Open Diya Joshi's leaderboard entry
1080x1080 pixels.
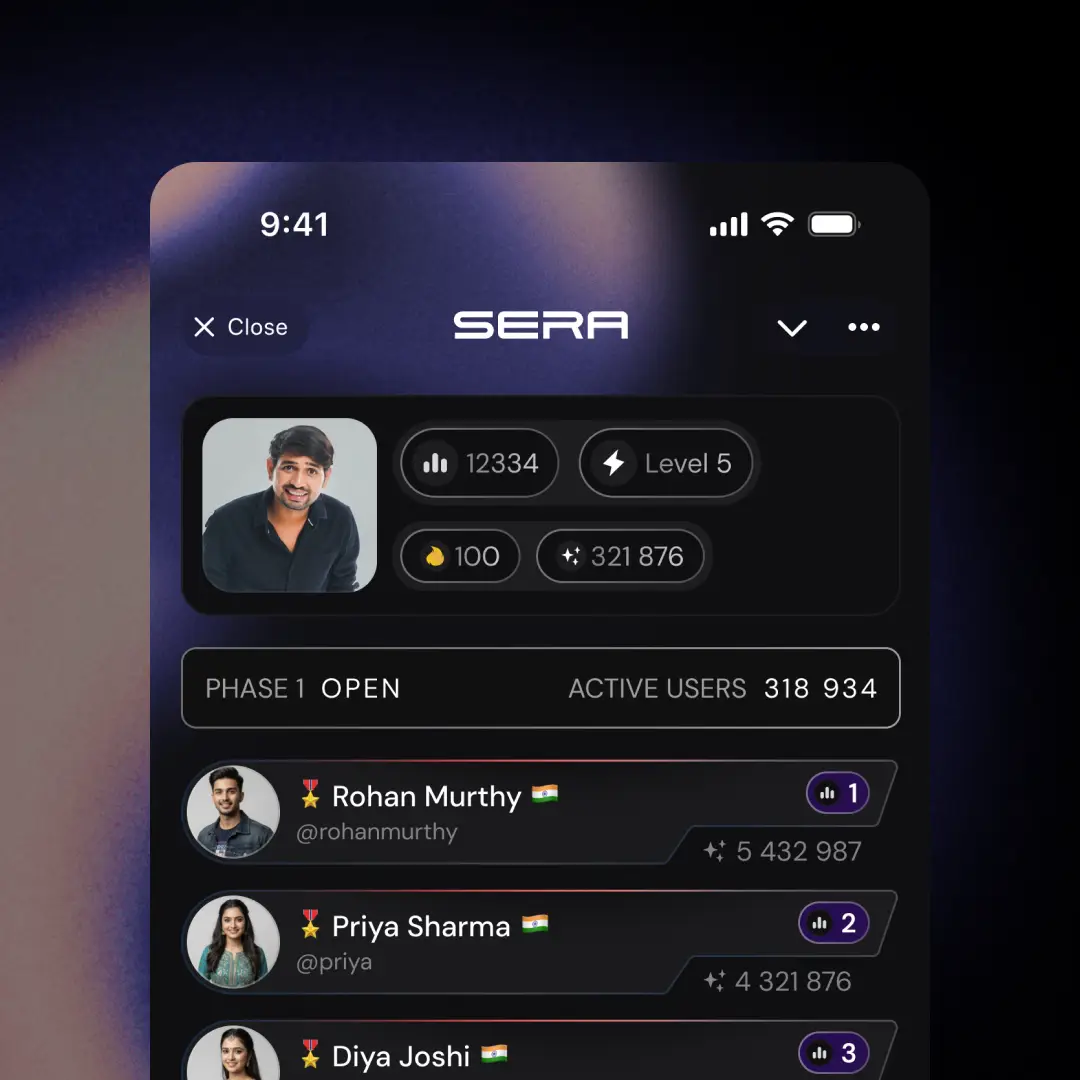click(541, 1050)
